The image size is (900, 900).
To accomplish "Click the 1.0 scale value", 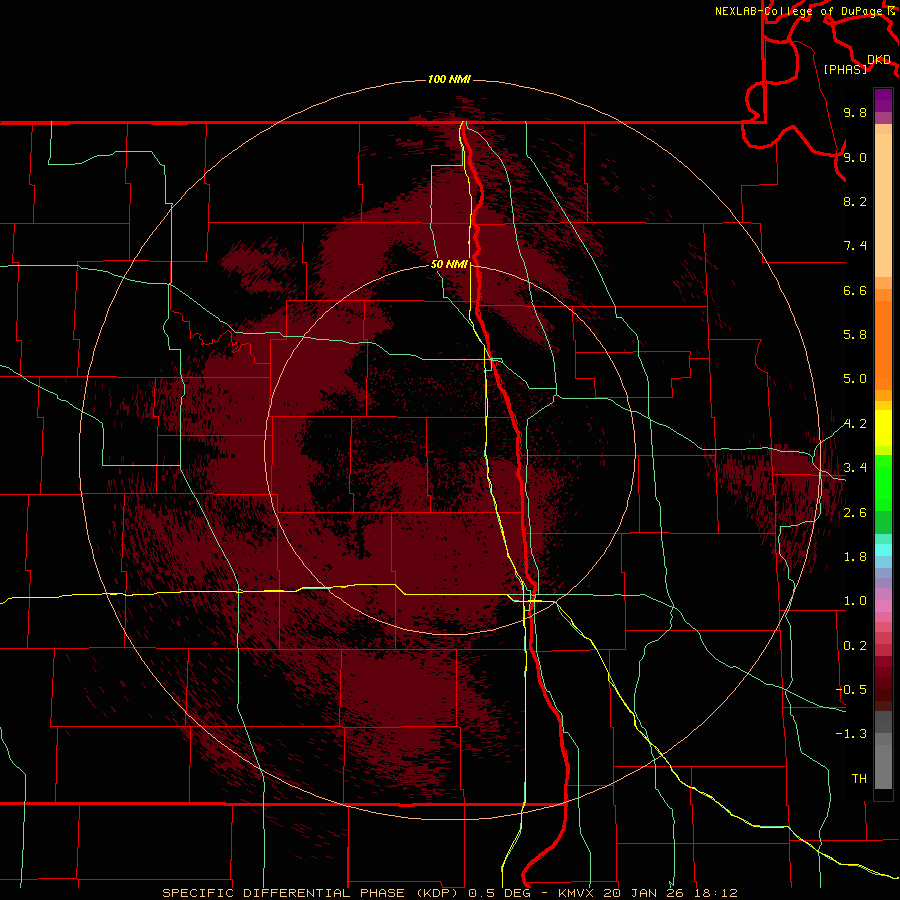I will click(x=855, y=601).
